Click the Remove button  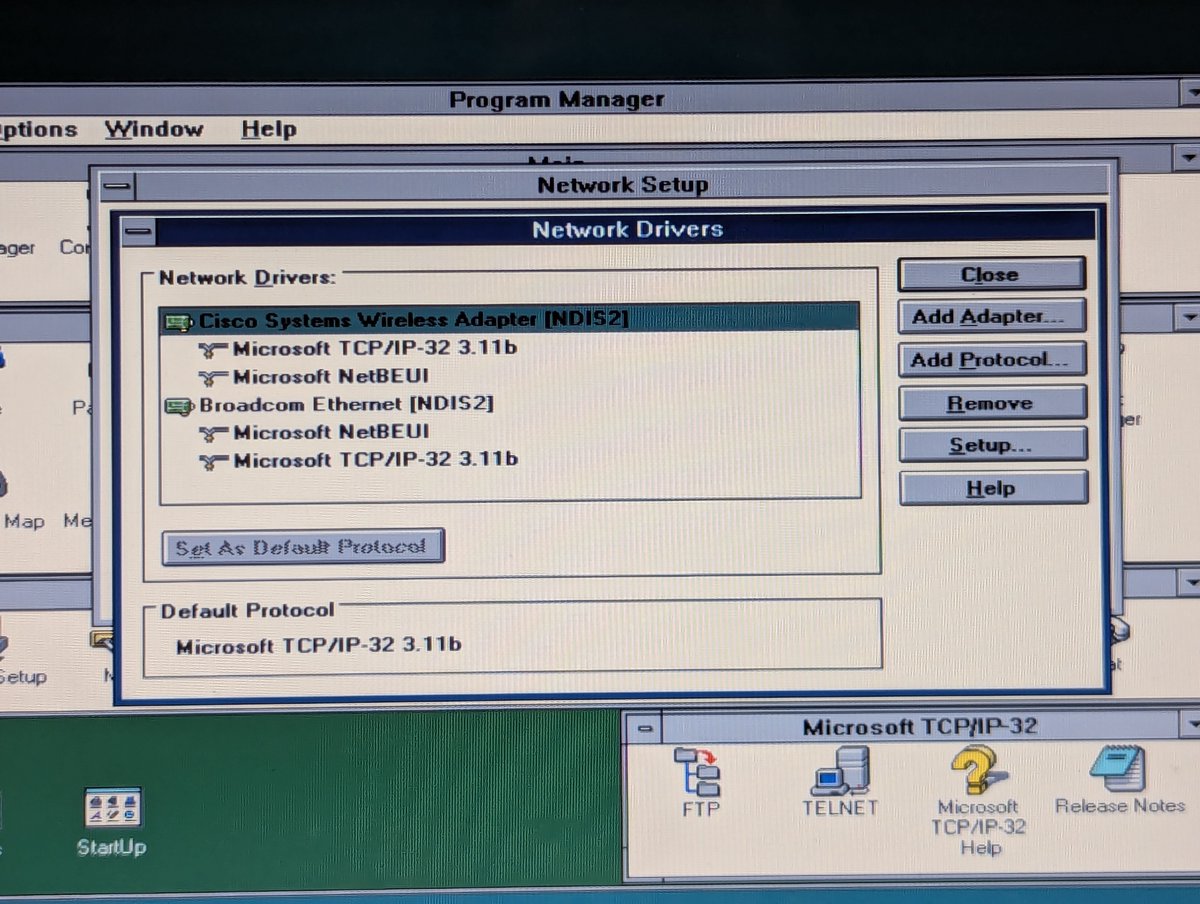click(992, 403)
